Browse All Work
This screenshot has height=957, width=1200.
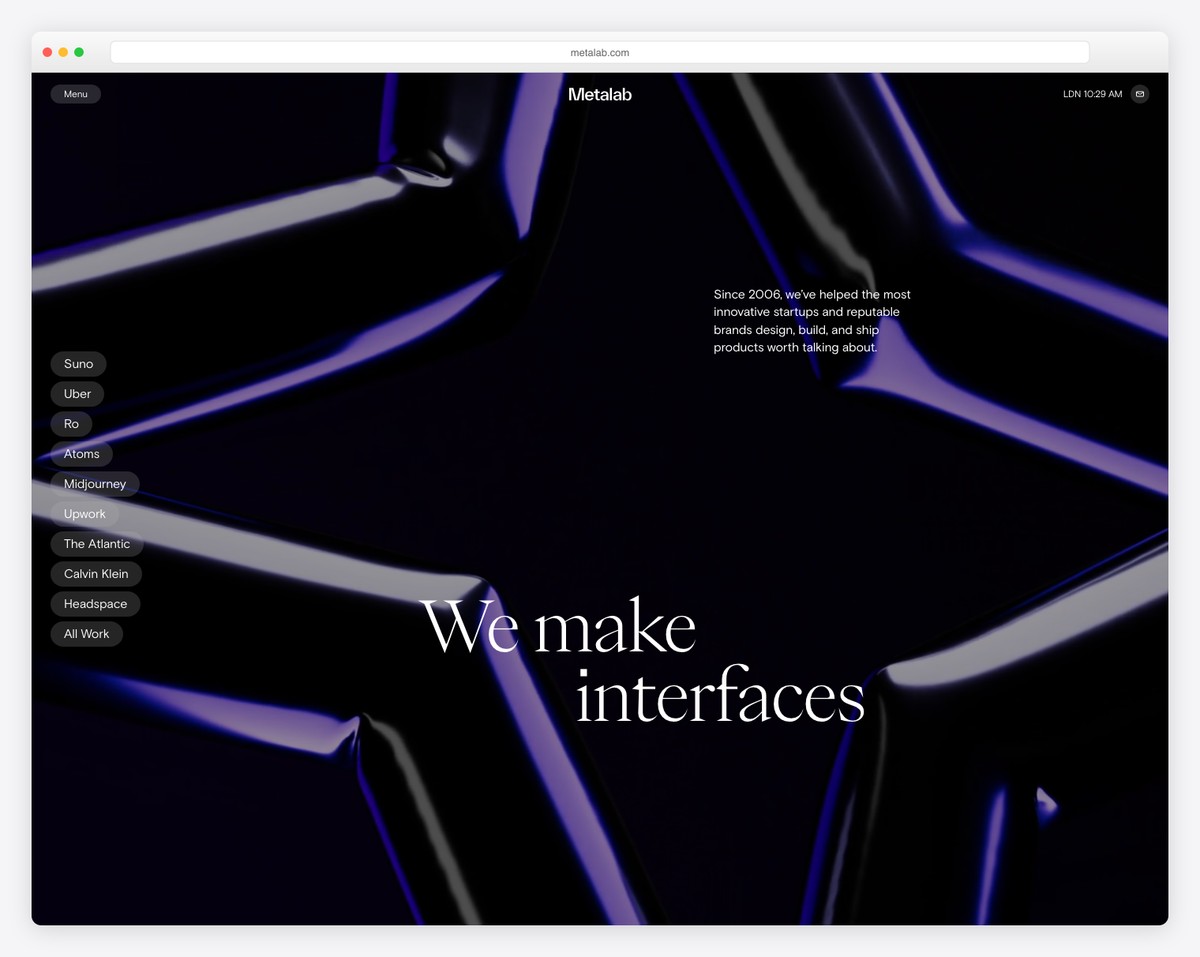87,633
